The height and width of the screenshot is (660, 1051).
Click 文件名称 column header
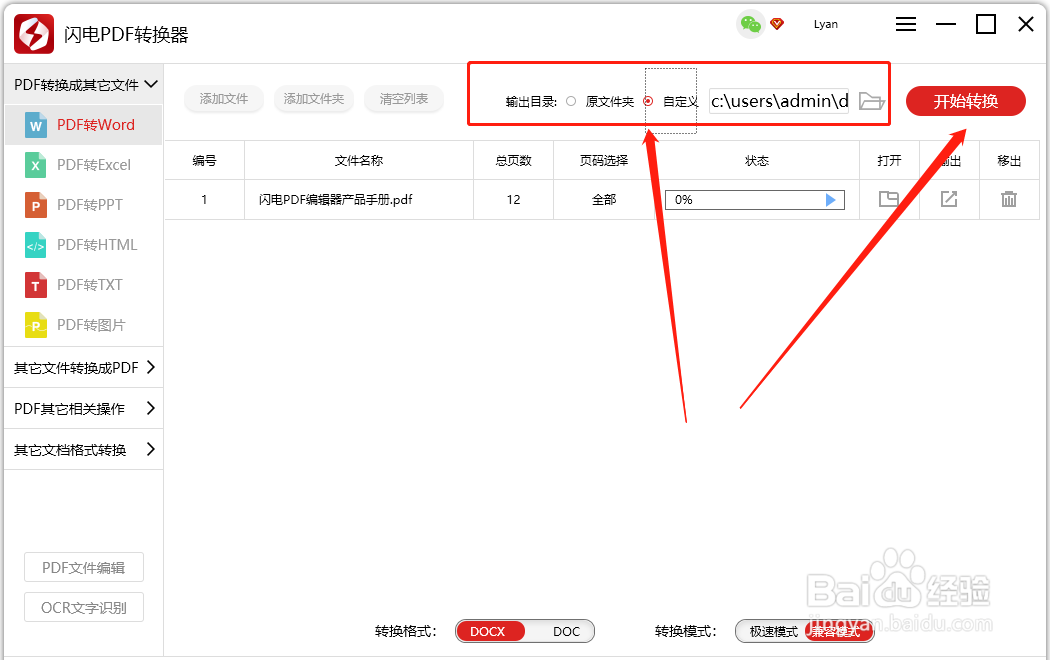tap(359, 161)
